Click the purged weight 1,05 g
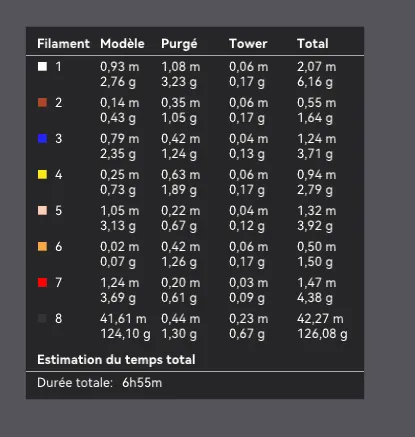415x437 pixels. pos(179,118)
